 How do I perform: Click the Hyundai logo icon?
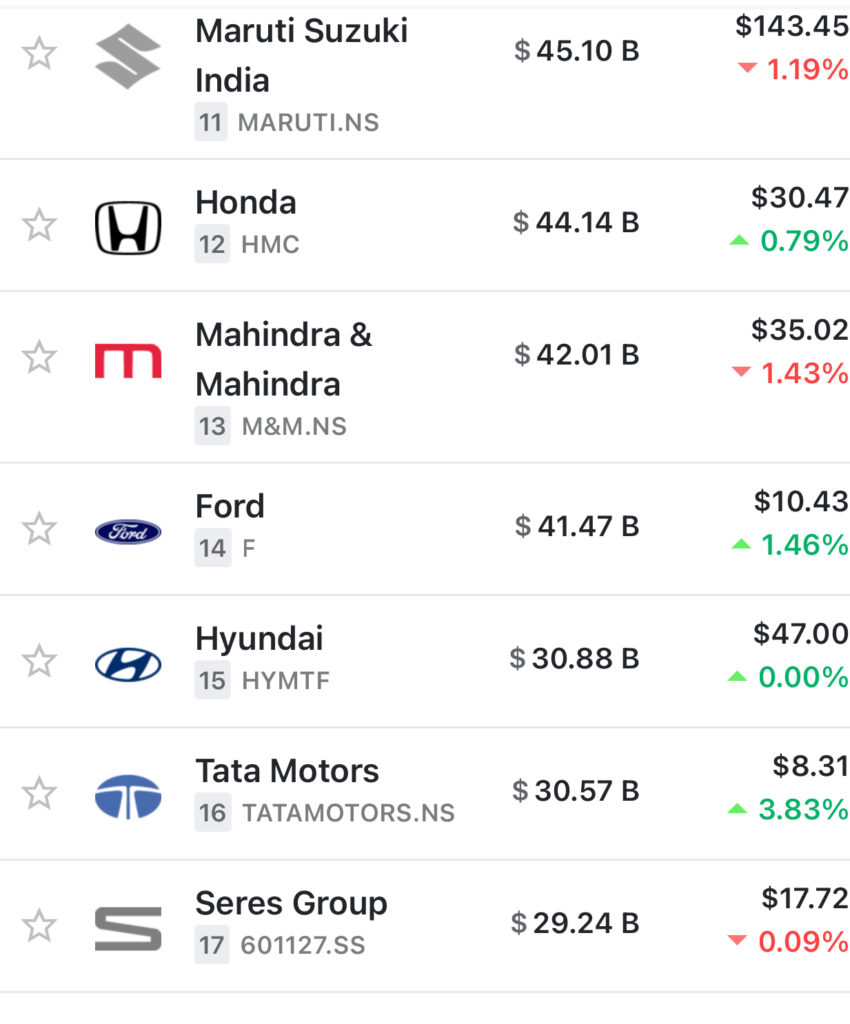coord(127,664)
